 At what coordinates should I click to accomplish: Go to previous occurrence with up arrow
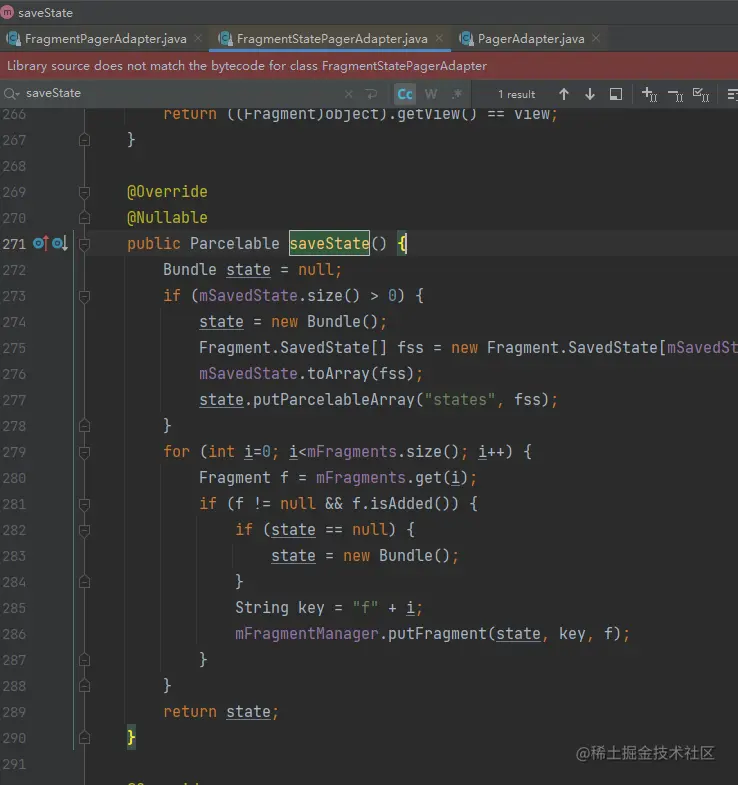click(564, 94)
